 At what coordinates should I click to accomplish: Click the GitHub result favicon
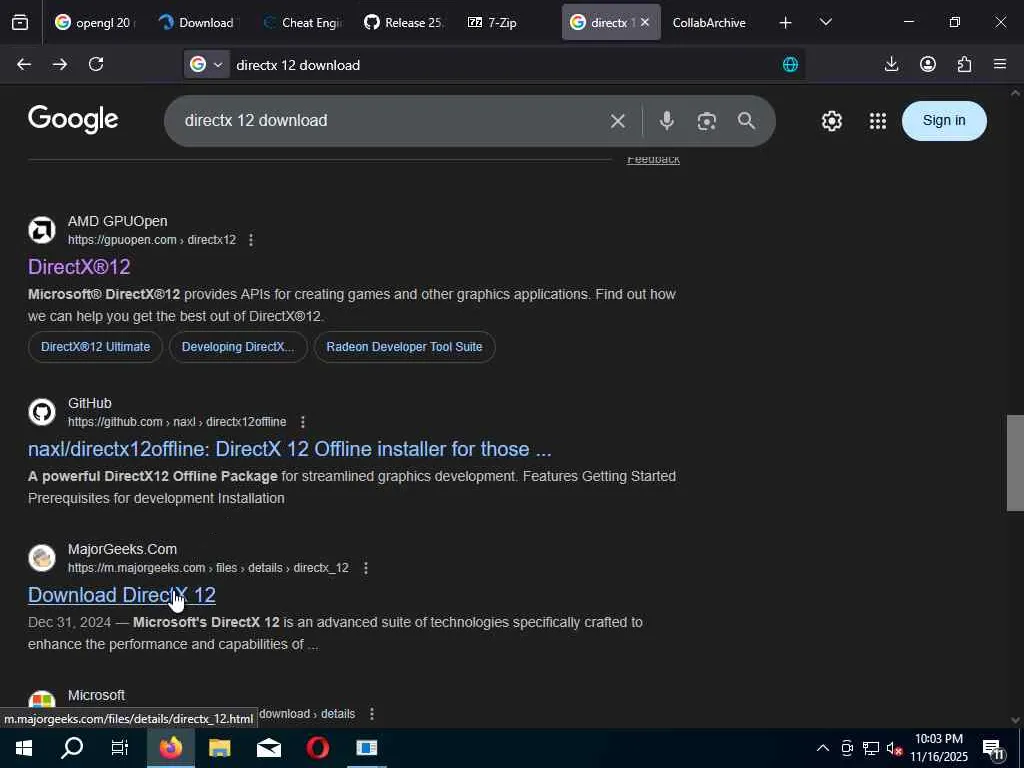point(42,412)
